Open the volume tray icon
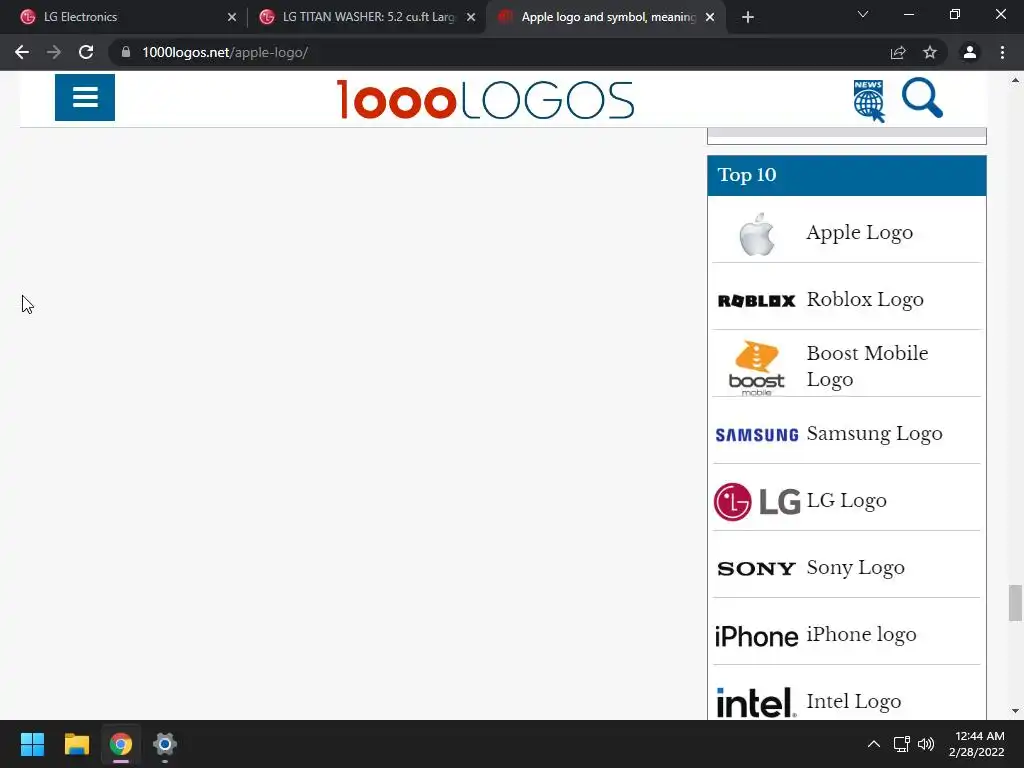The image size is (1024, 768). [926, 744]
